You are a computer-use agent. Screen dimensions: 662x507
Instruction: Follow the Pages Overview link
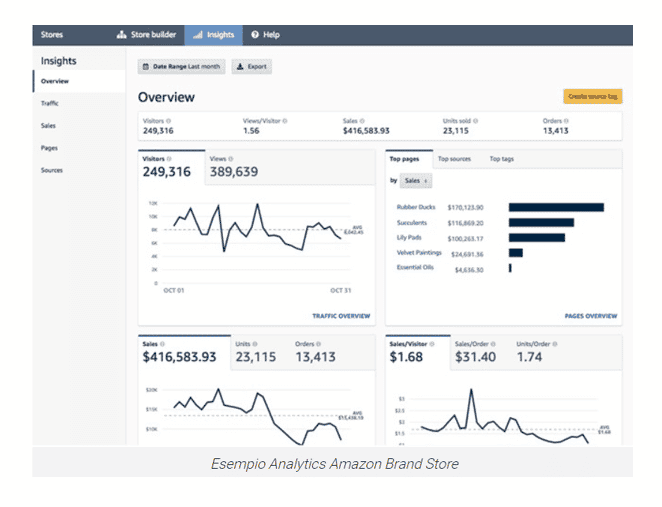click(x=590, y=316)
